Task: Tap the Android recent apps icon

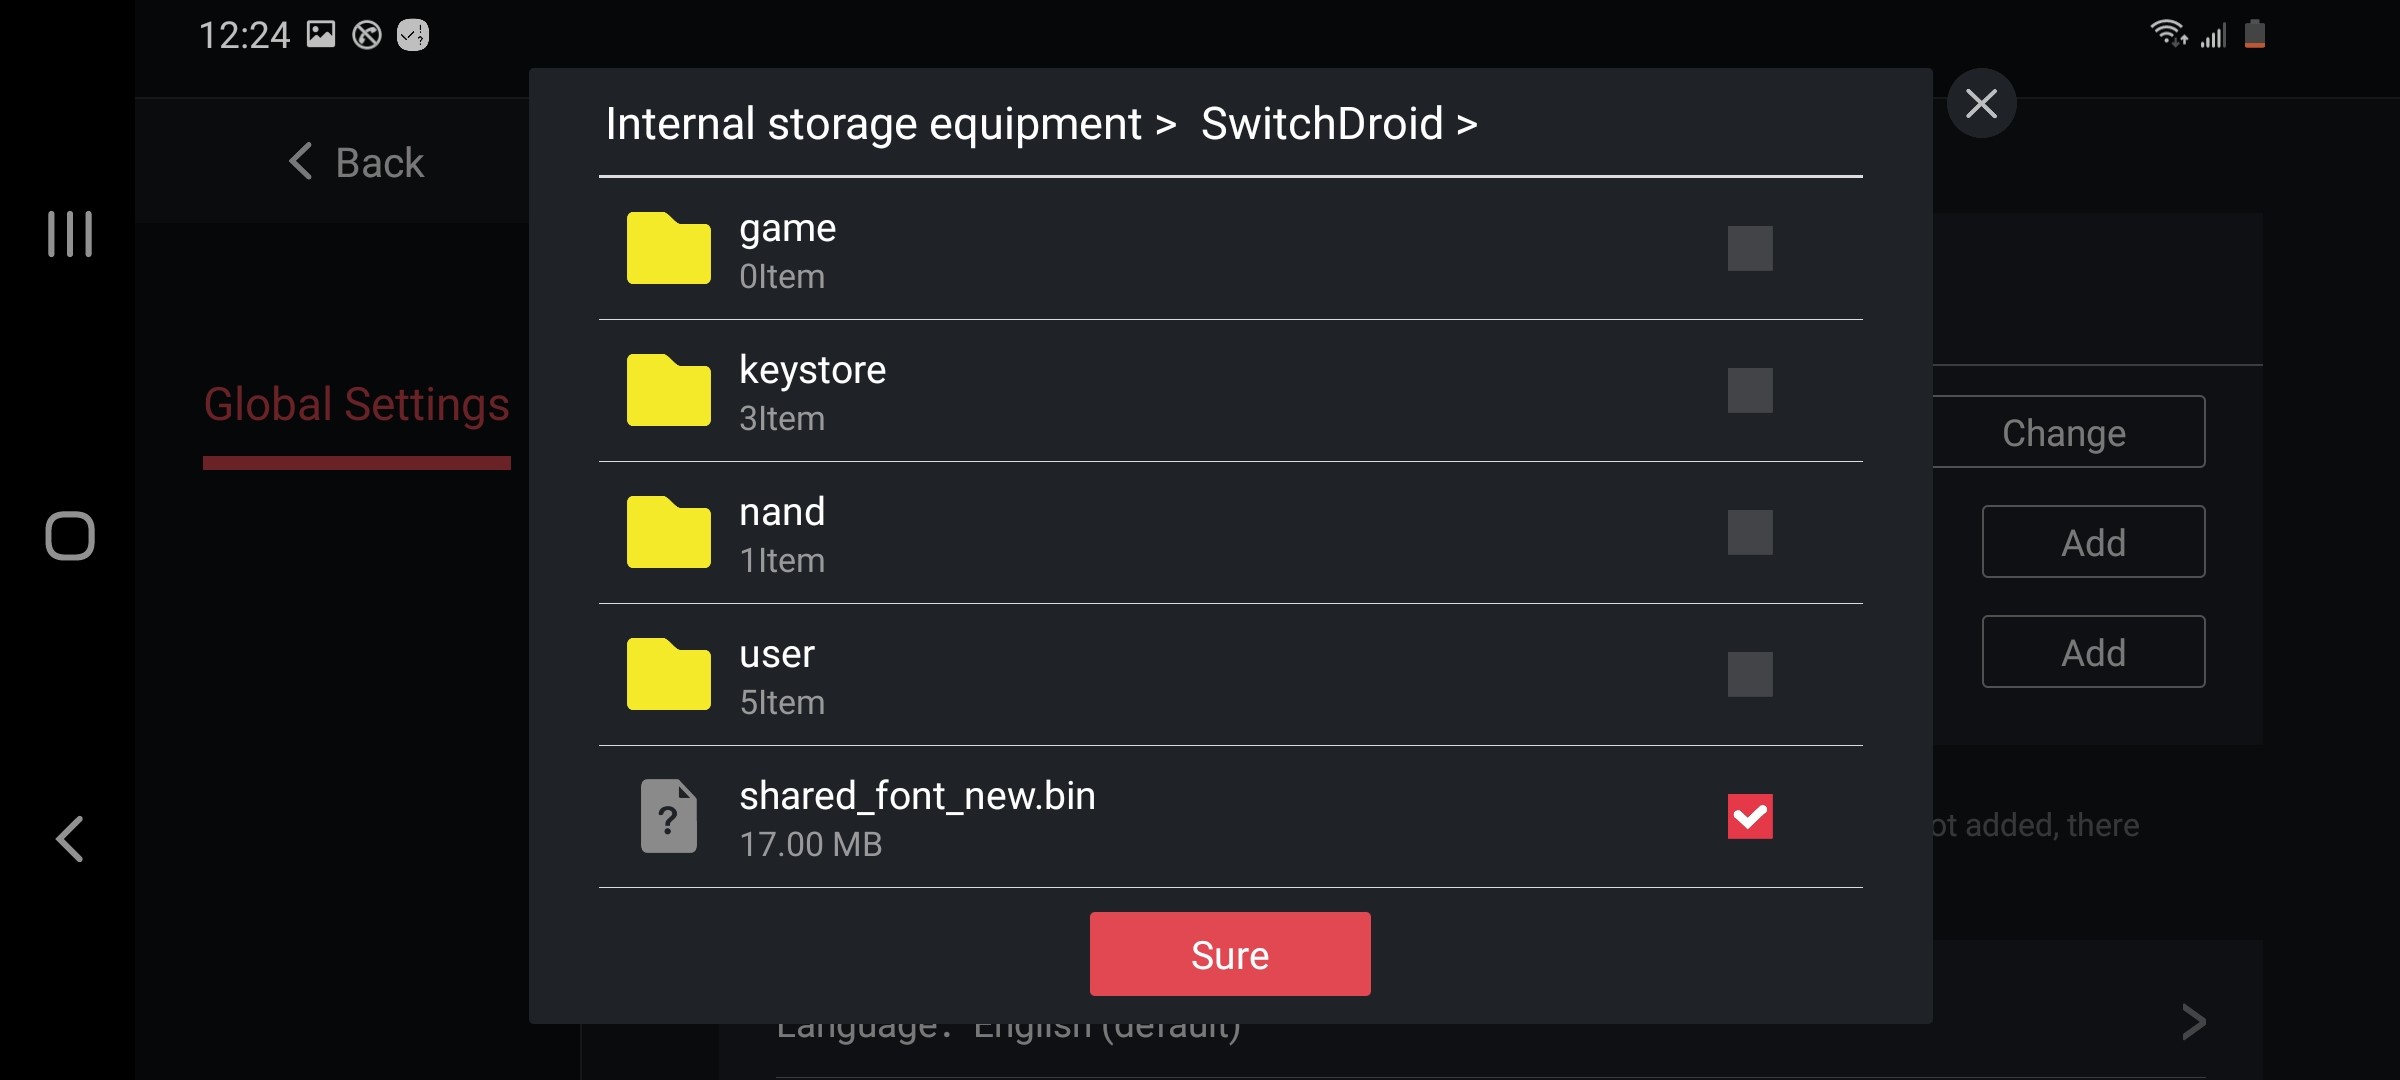Action: [70, 234]
